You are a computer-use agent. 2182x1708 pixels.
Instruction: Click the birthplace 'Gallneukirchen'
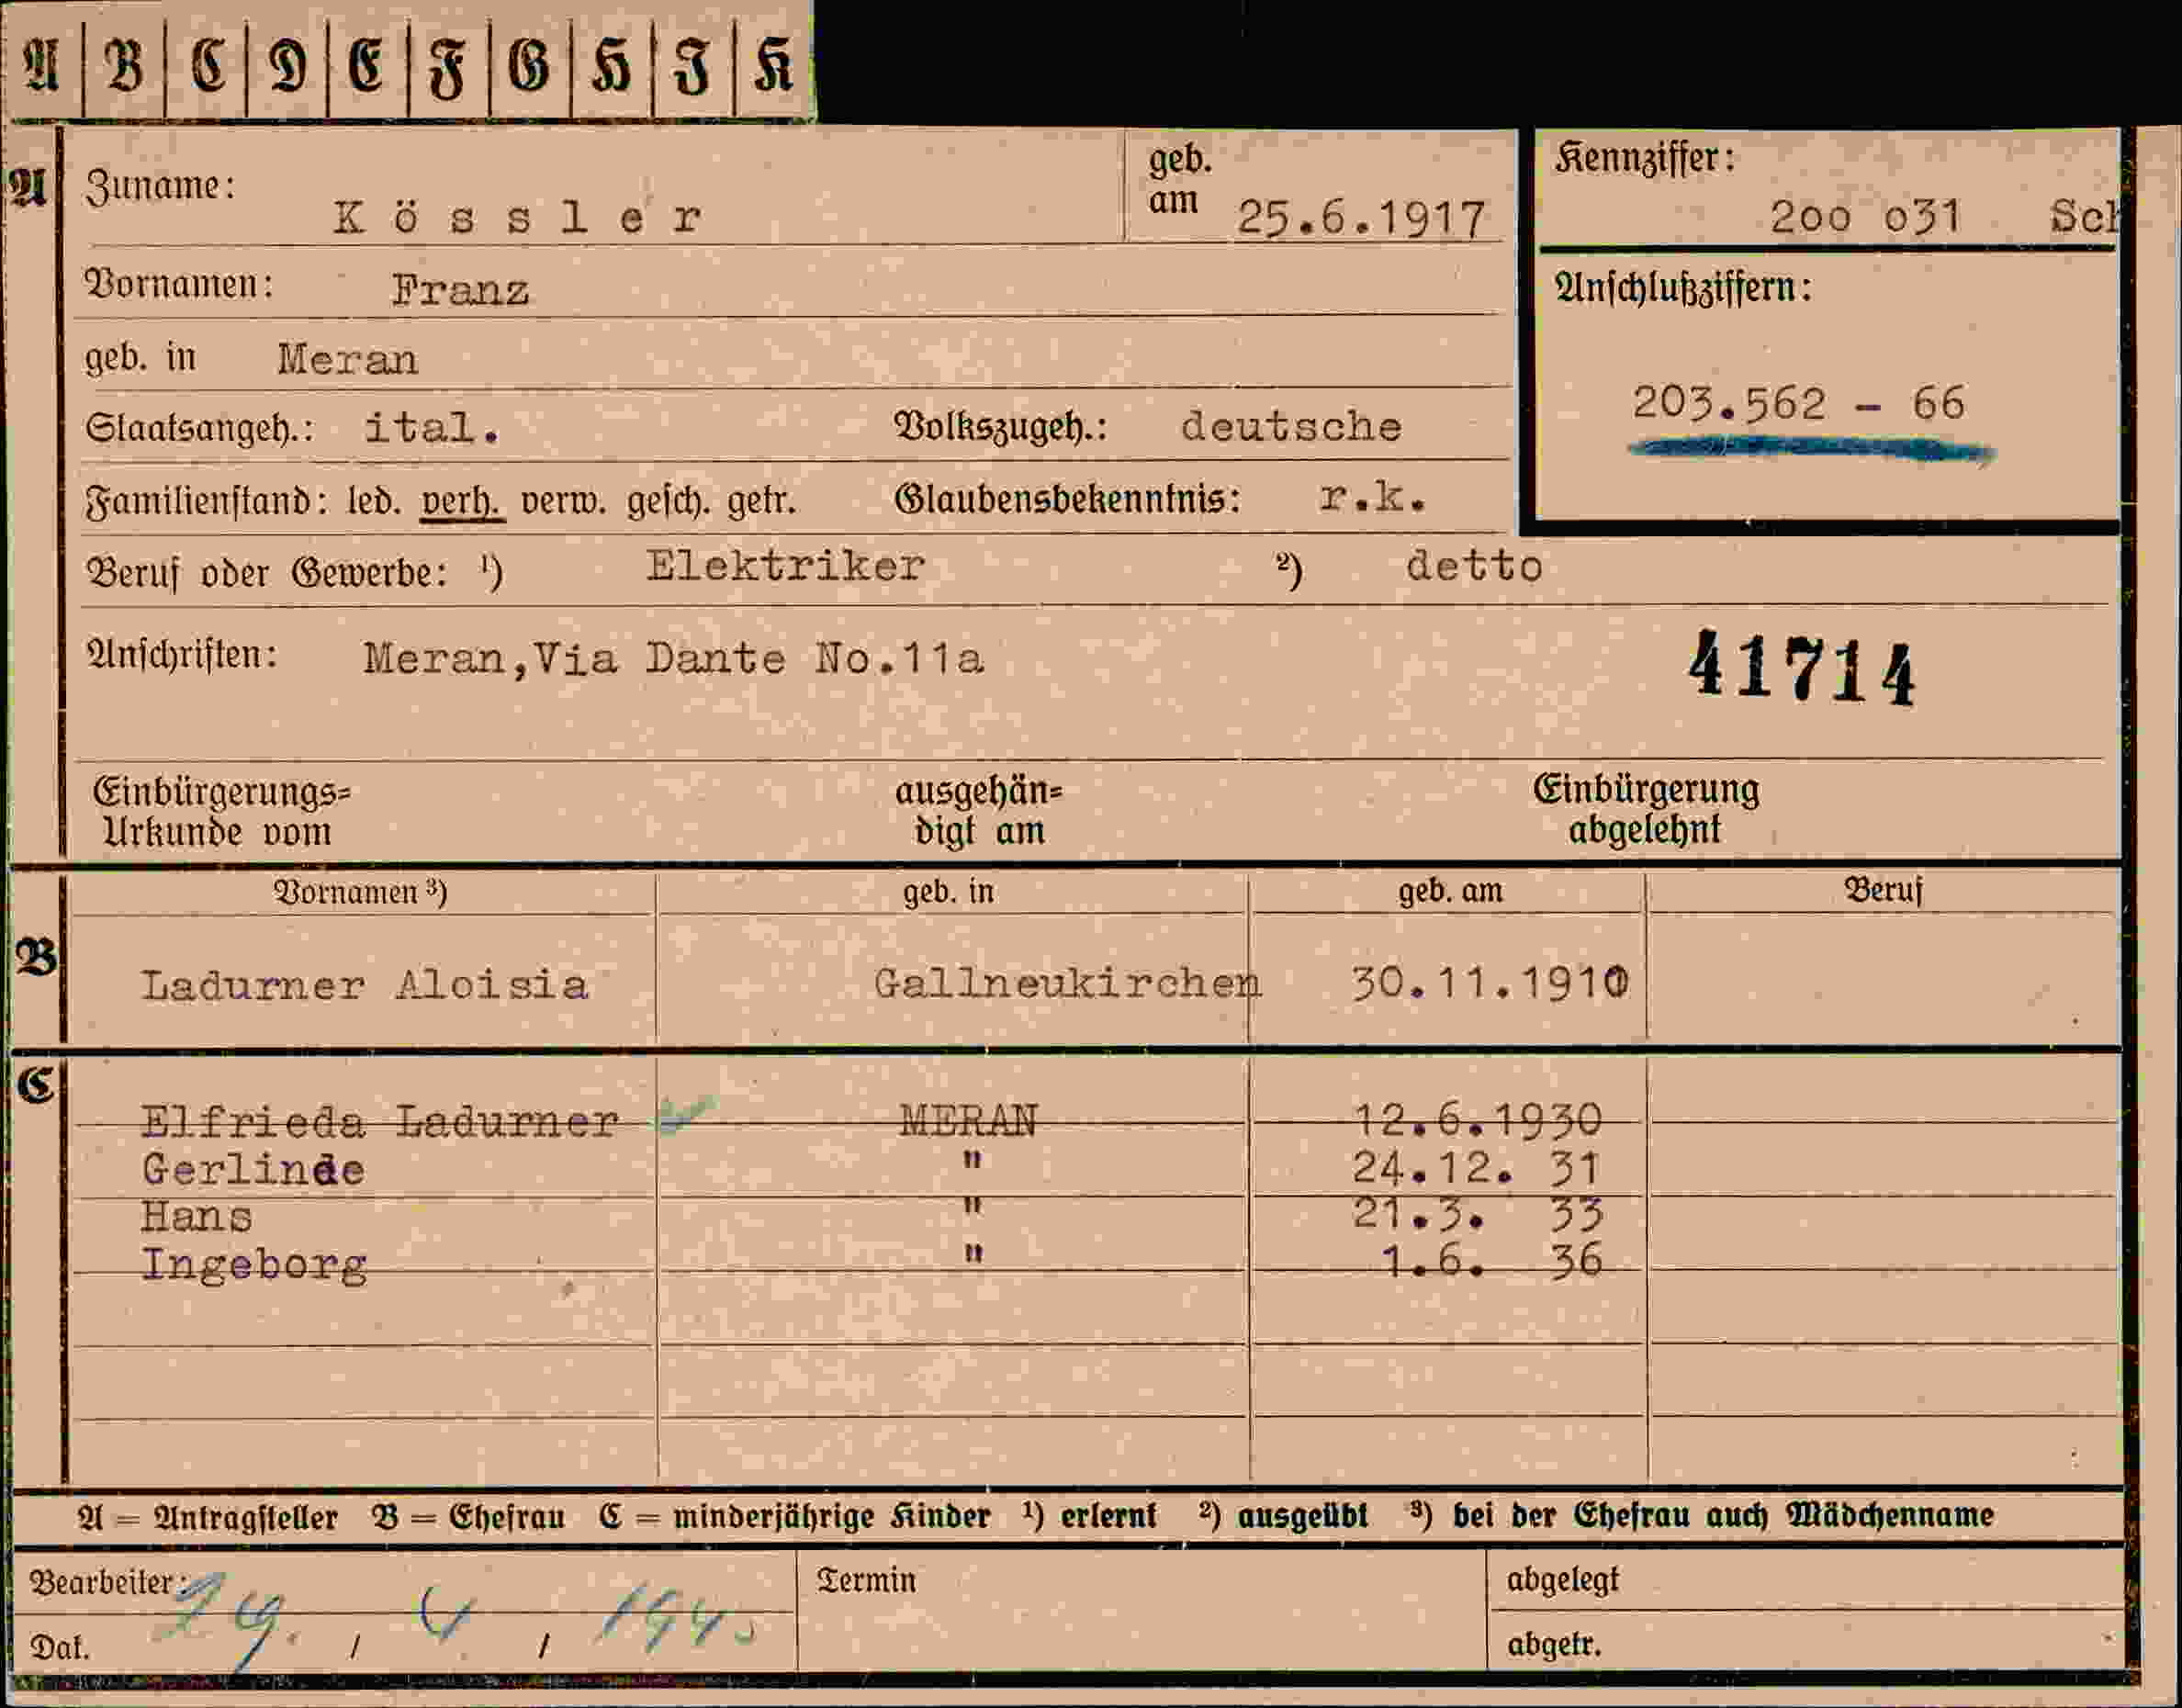1067,984
